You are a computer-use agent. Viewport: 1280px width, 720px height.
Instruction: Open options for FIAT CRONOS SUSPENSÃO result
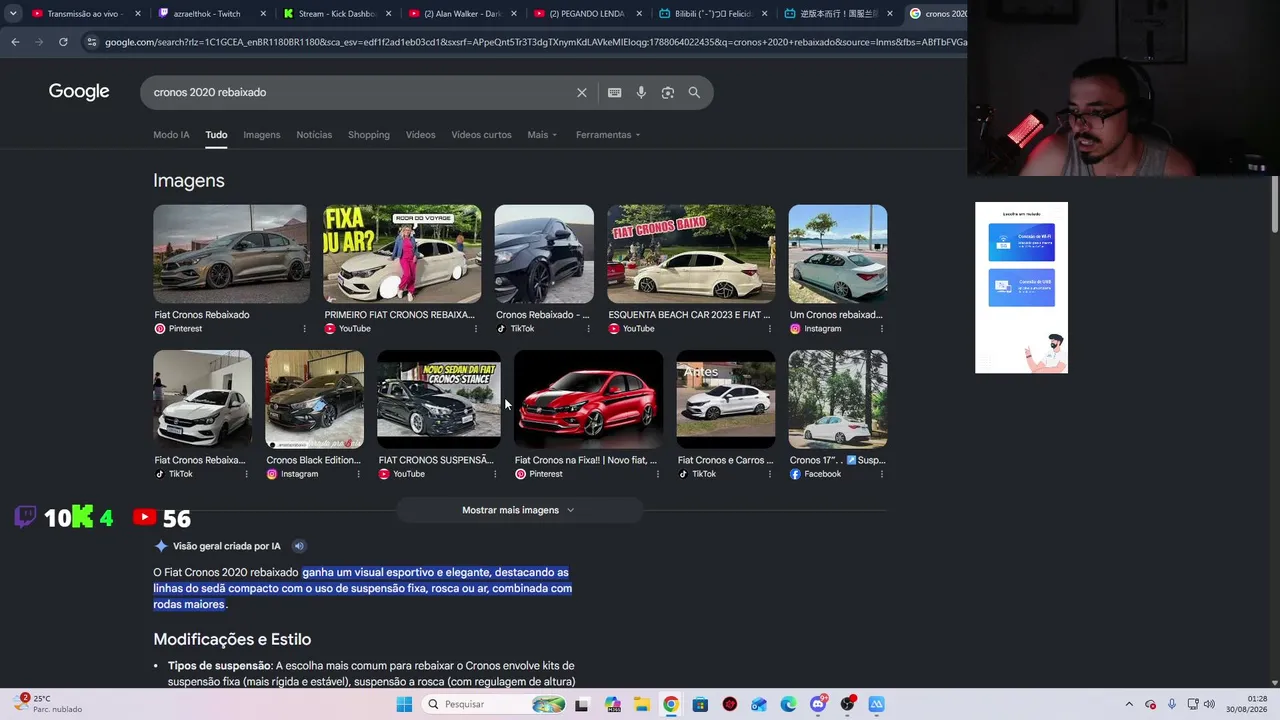(x=494, y=474)
